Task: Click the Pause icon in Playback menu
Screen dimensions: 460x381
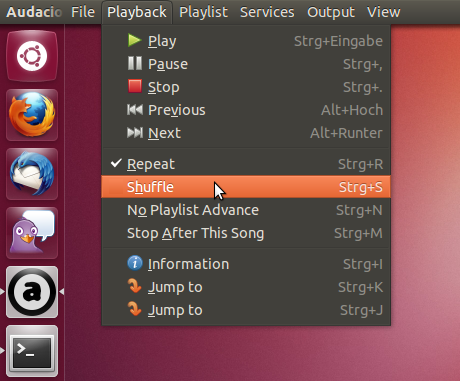Action: coord(135,63)
